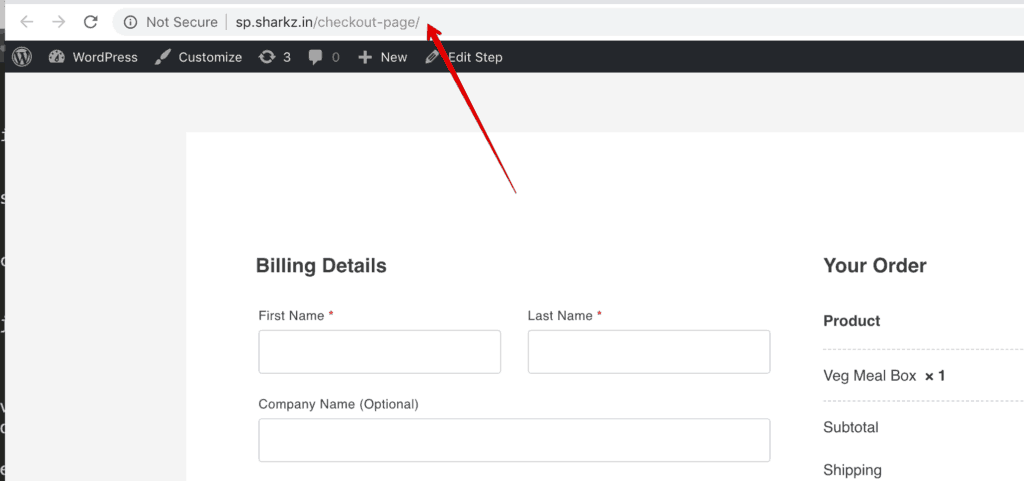Open the Not Secure site info icon
1024x481 pixels.
click(x=131, y=22)
